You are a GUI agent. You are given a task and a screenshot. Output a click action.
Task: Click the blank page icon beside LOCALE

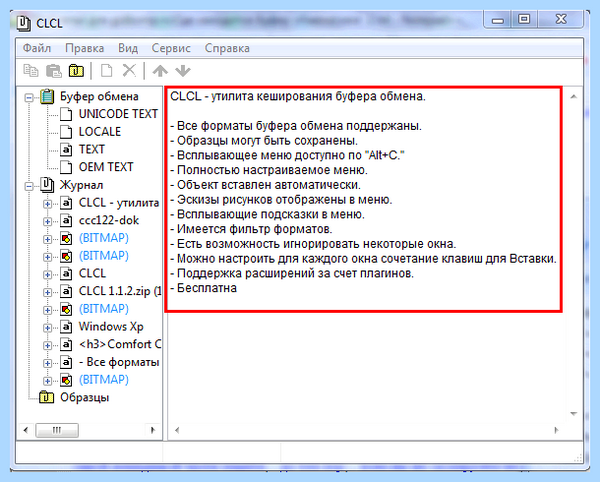[66, 132]
